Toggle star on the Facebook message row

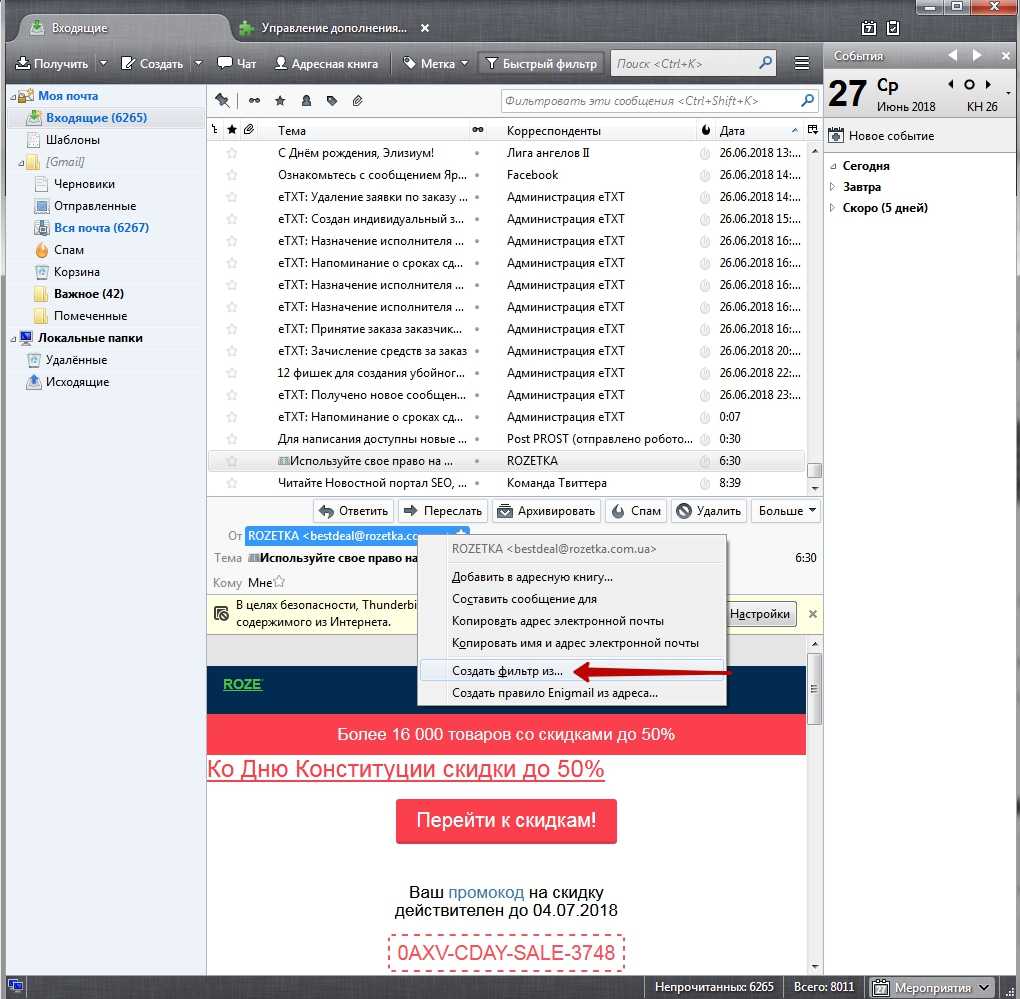[x=232, y=175]
